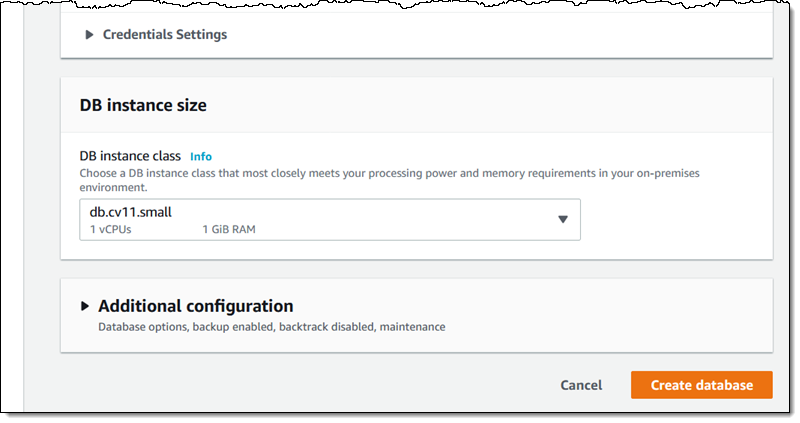This screenshot has width=800, height=423.
Task: Click the Credentials Settings section title
Action: coord(165,35)
